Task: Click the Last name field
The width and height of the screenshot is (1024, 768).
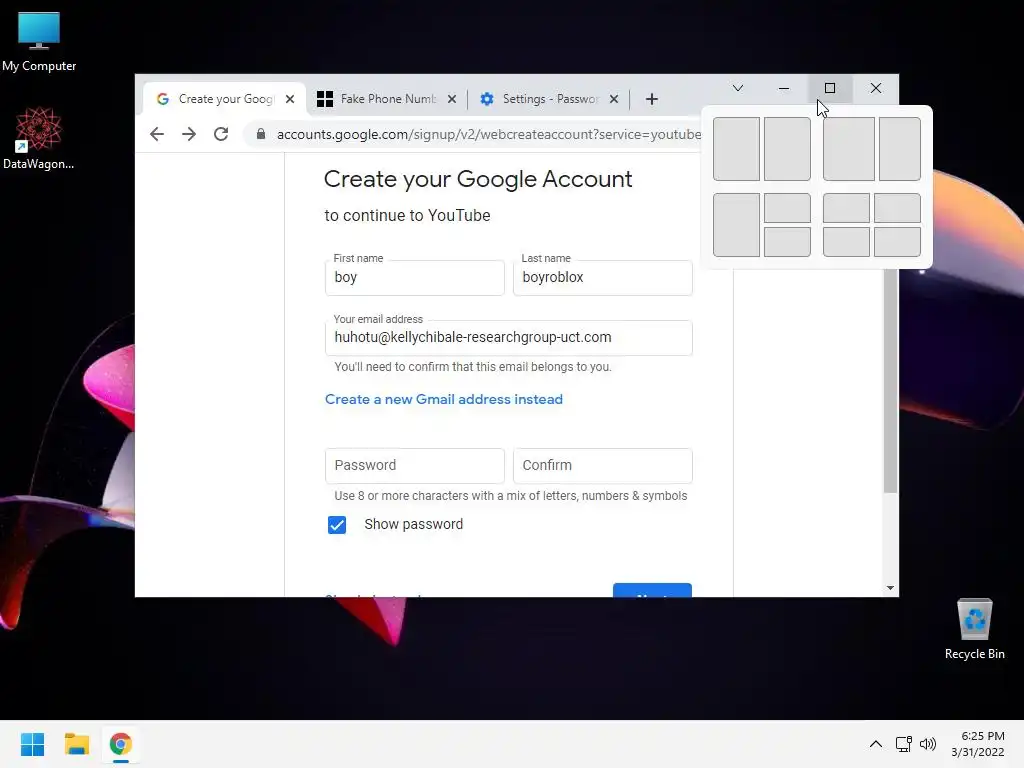Action: 603,278
